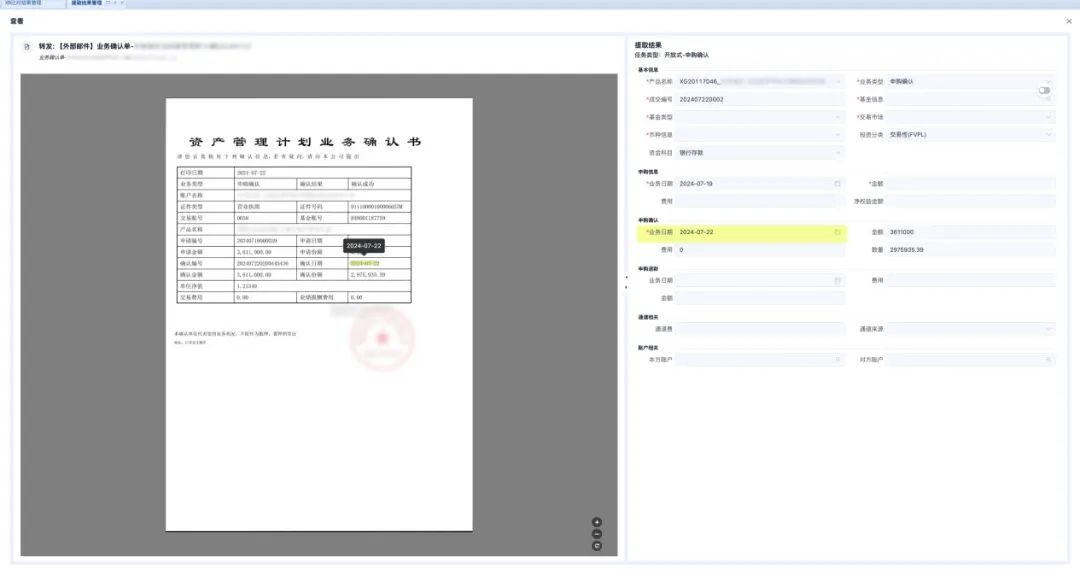
Task: Click the 提取结果 panel heading
Action: [648, 45]
